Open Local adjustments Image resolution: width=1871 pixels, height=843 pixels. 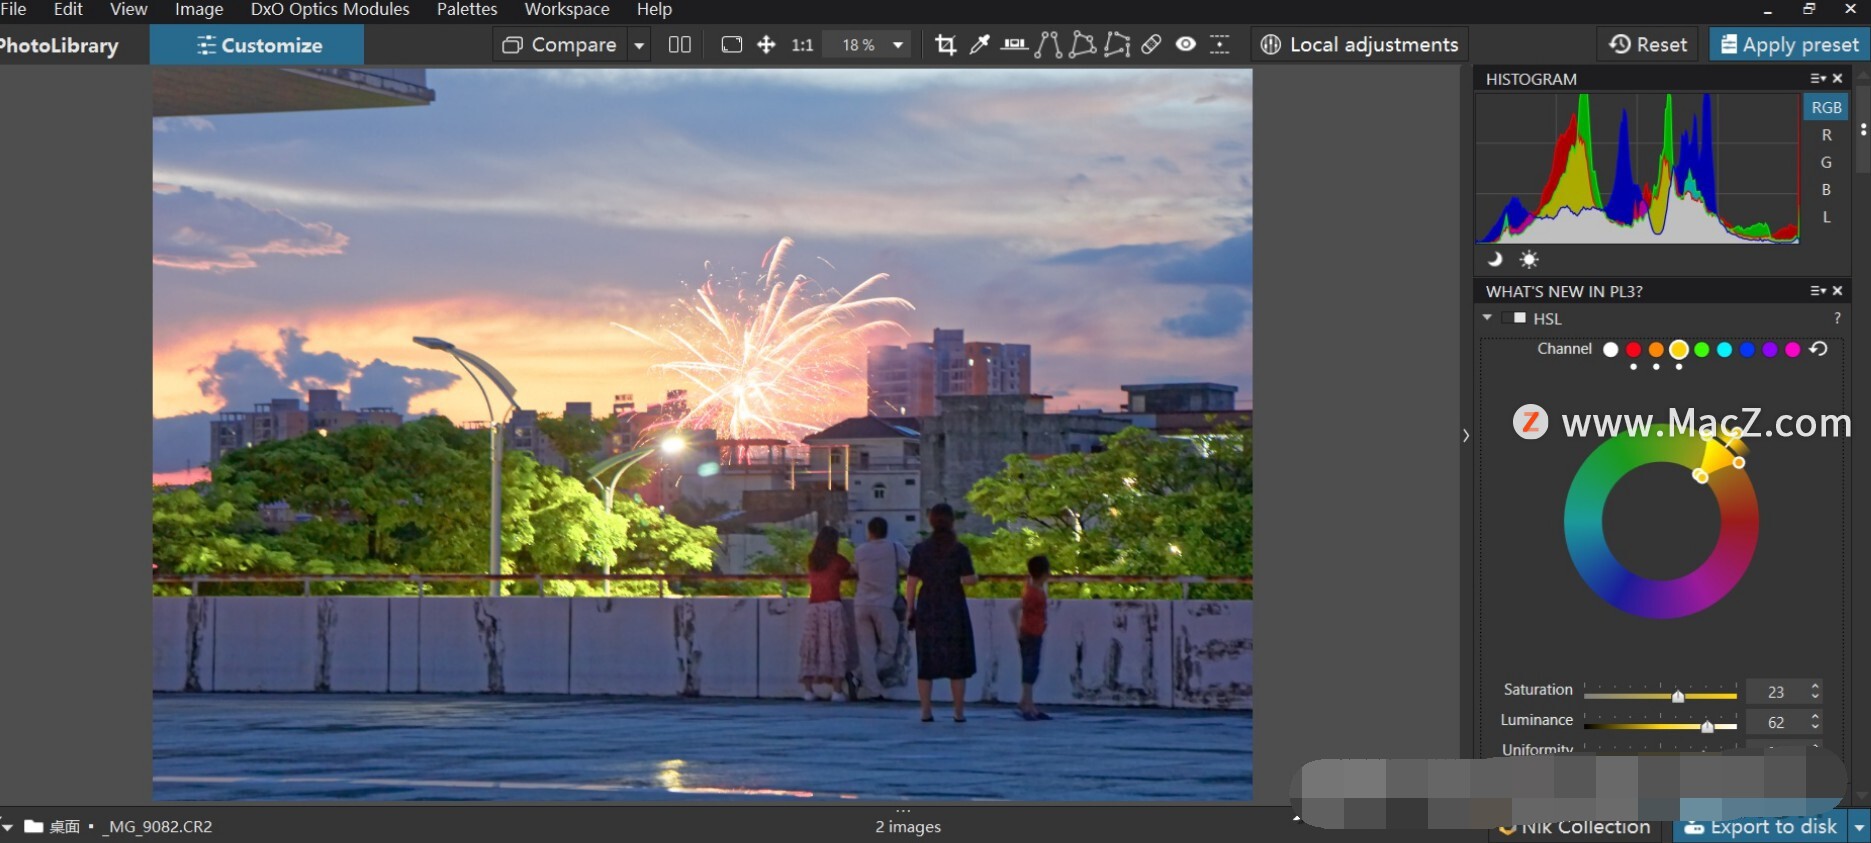click(x=1359, y=45)
